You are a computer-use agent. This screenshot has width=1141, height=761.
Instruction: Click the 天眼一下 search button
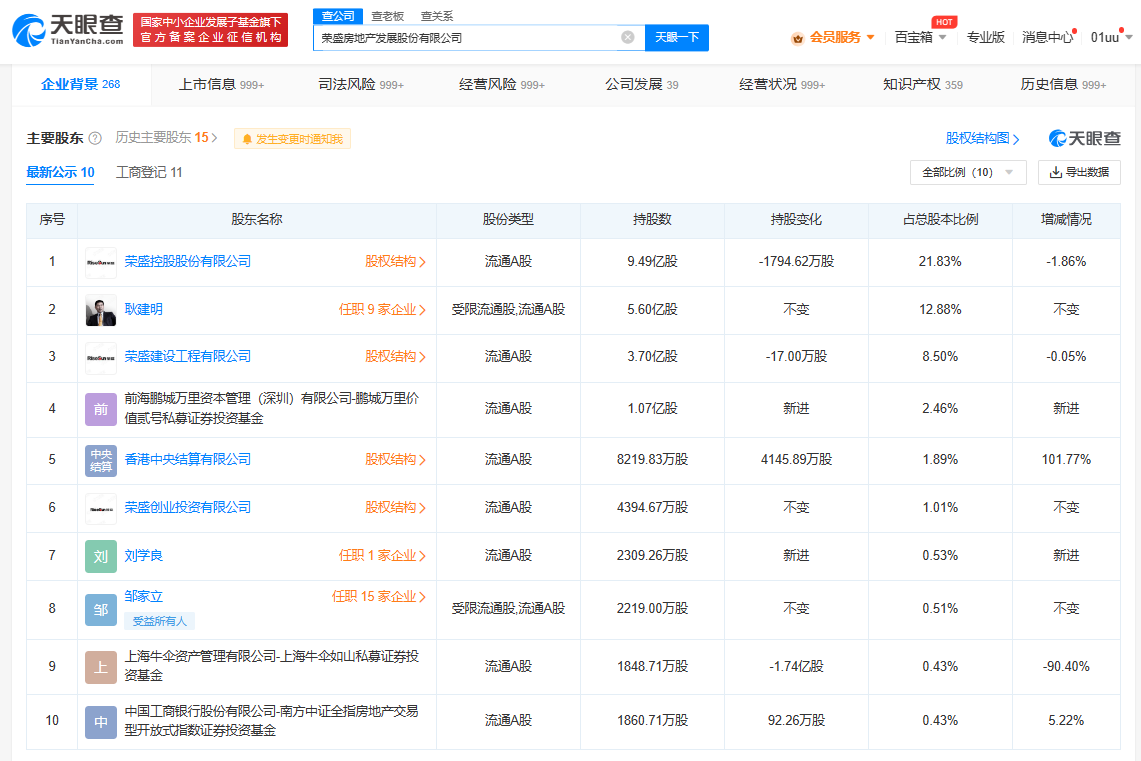pyautogui.click(x=677, y=38)
